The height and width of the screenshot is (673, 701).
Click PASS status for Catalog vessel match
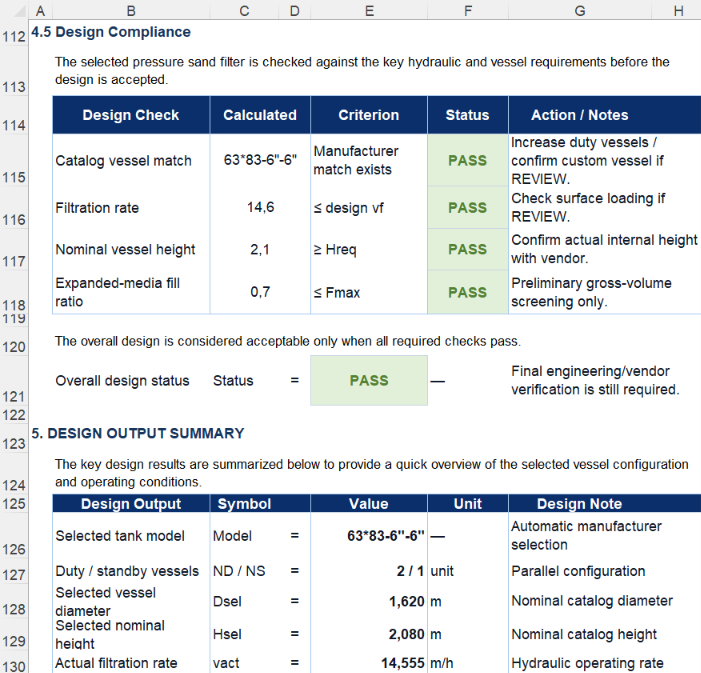pyautogui.click(x=468, y=161)
